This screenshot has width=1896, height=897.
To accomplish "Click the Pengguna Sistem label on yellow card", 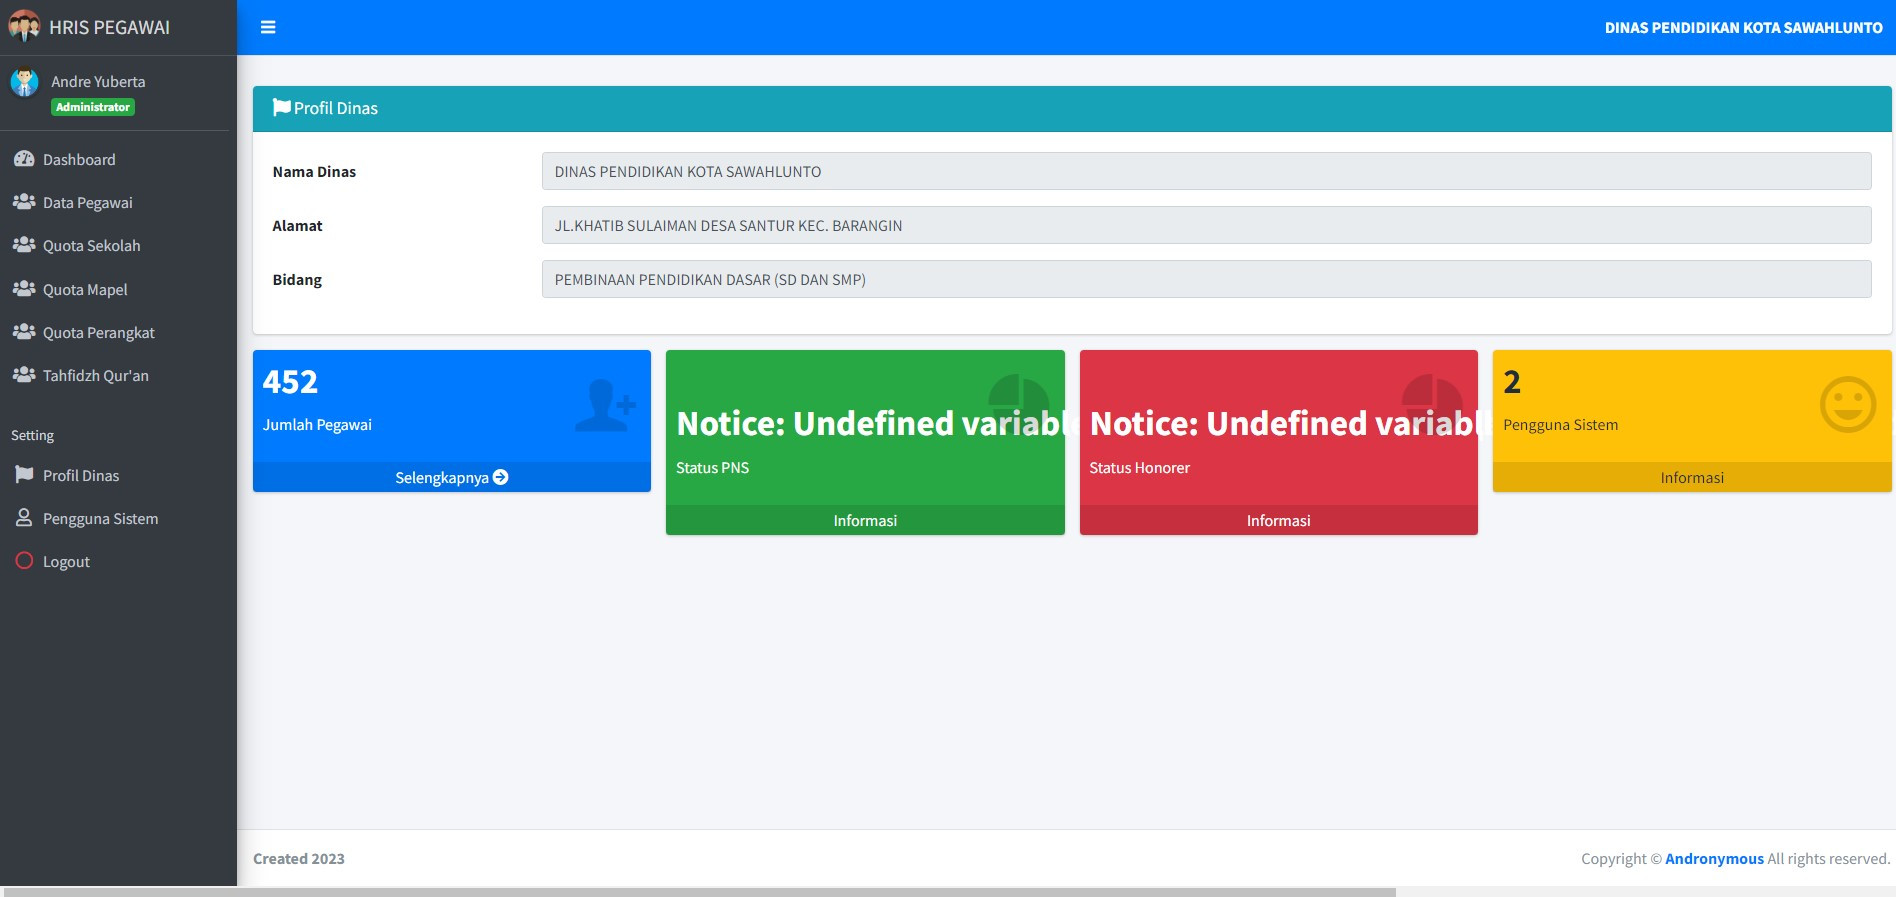I will 1560,424.
